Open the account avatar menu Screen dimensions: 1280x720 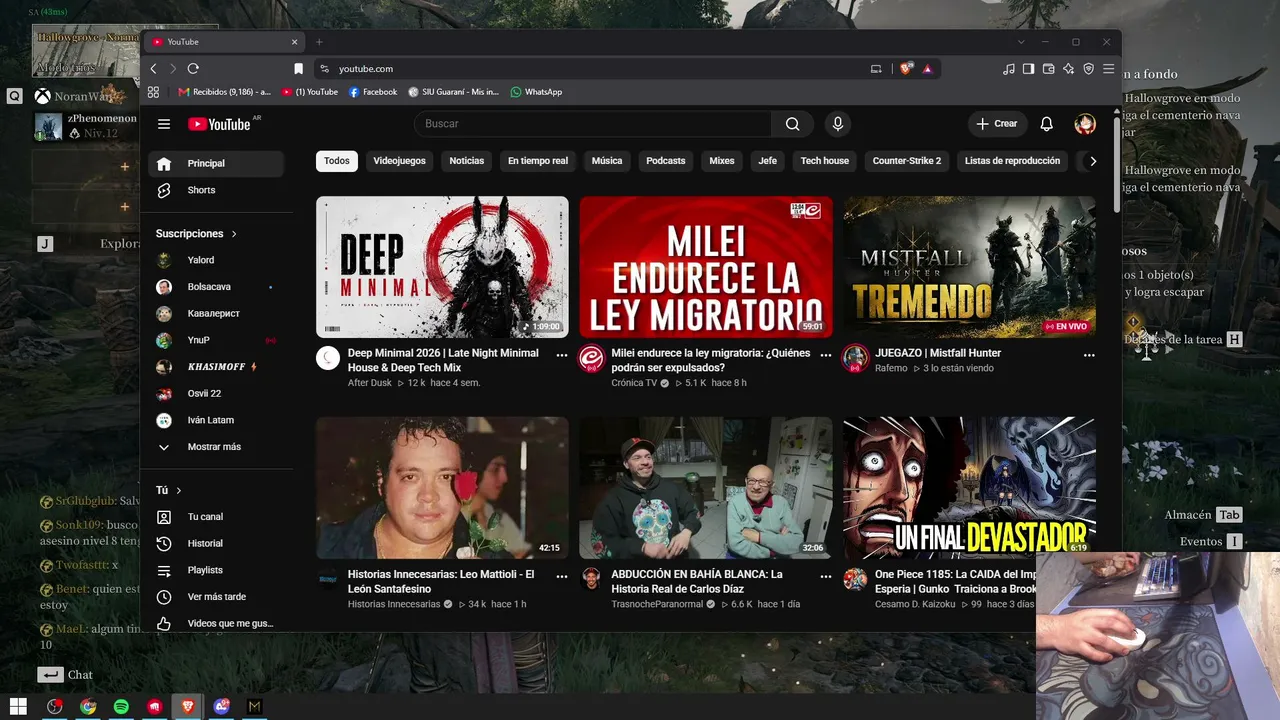[x=1085, y=124]
